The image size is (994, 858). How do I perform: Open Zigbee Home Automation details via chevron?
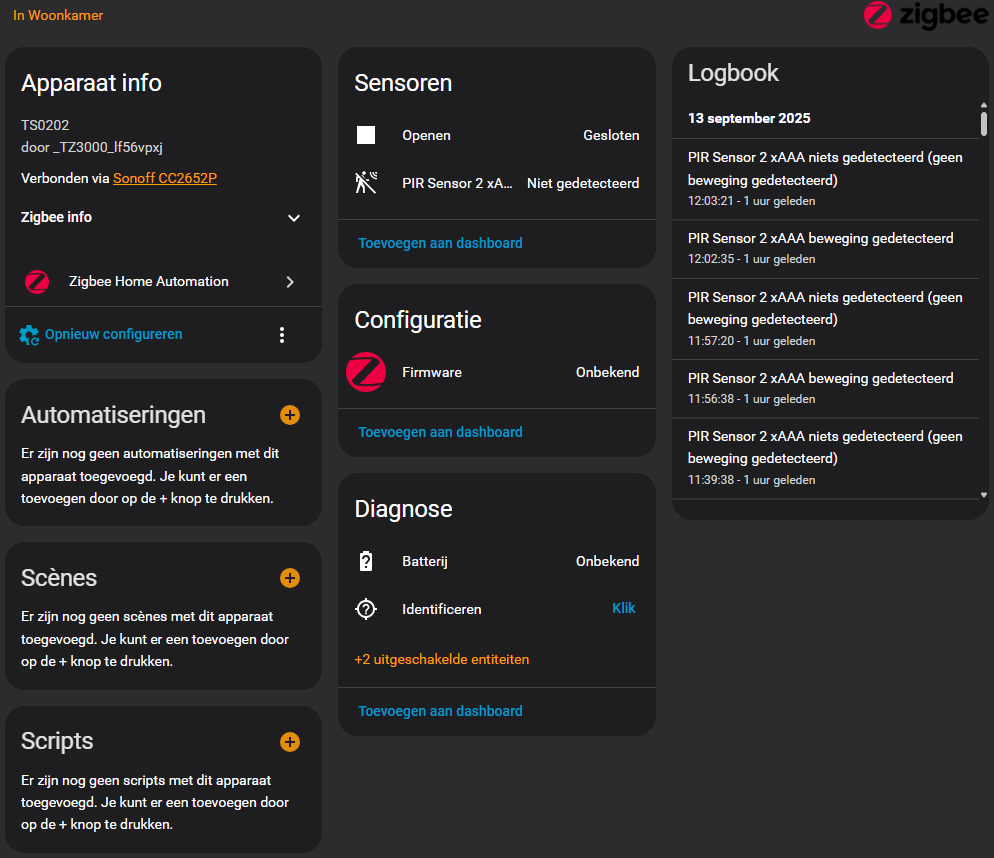290,281
